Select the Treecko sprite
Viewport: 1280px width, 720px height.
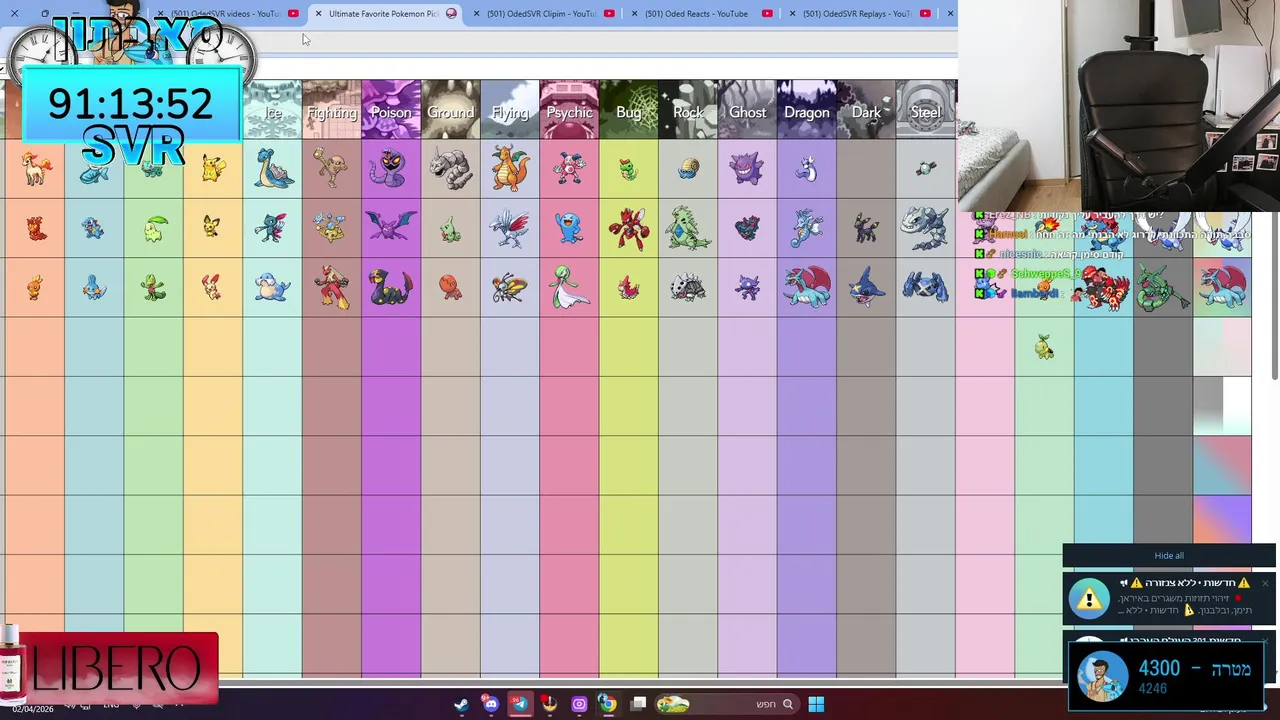click(153, 288)
